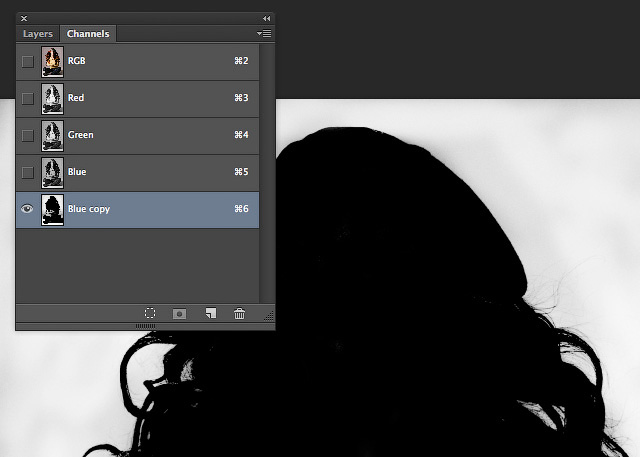Click the ⌘5 shortcut label
Viewport: 640px width, 457px height.
(241, 172)
